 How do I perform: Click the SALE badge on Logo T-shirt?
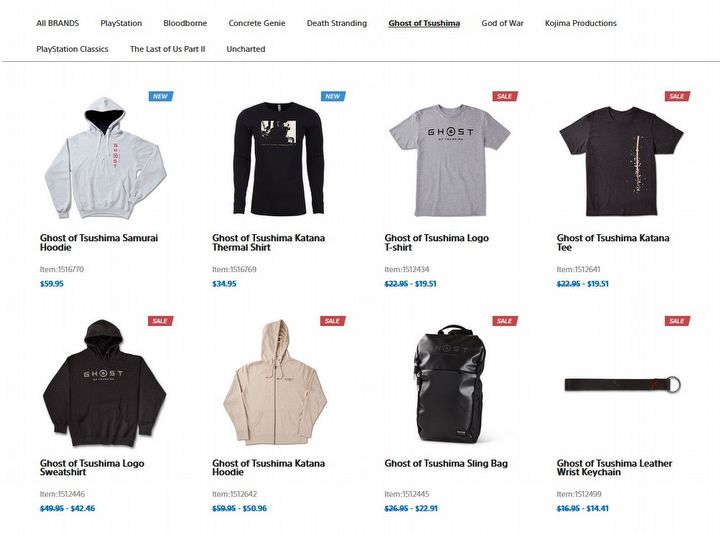tap(505, 96)
